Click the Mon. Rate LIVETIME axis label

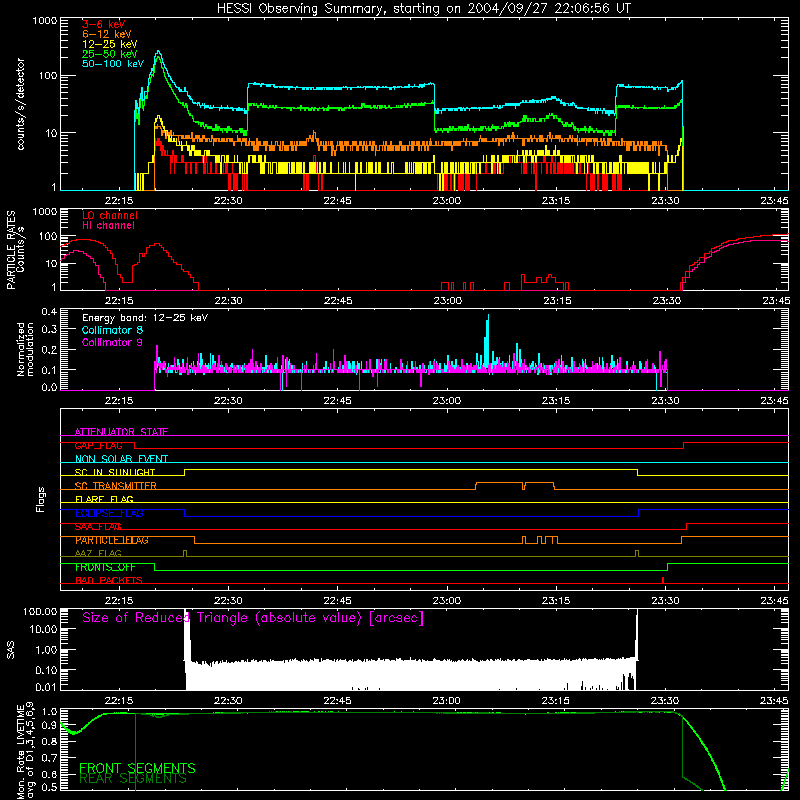click(26, 751)
